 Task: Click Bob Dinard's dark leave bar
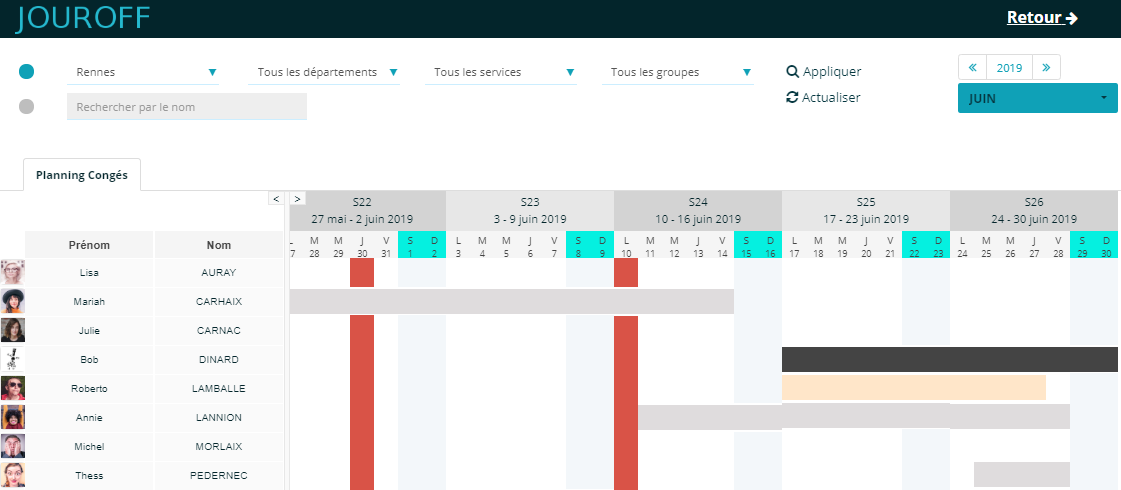949,360
